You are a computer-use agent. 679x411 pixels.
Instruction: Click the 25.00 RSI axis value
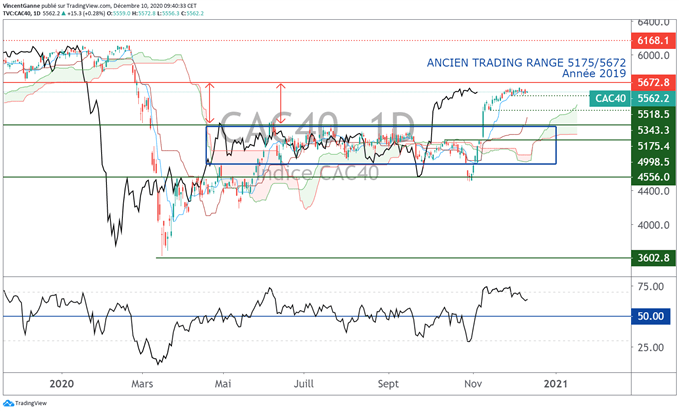pos(650,347)
